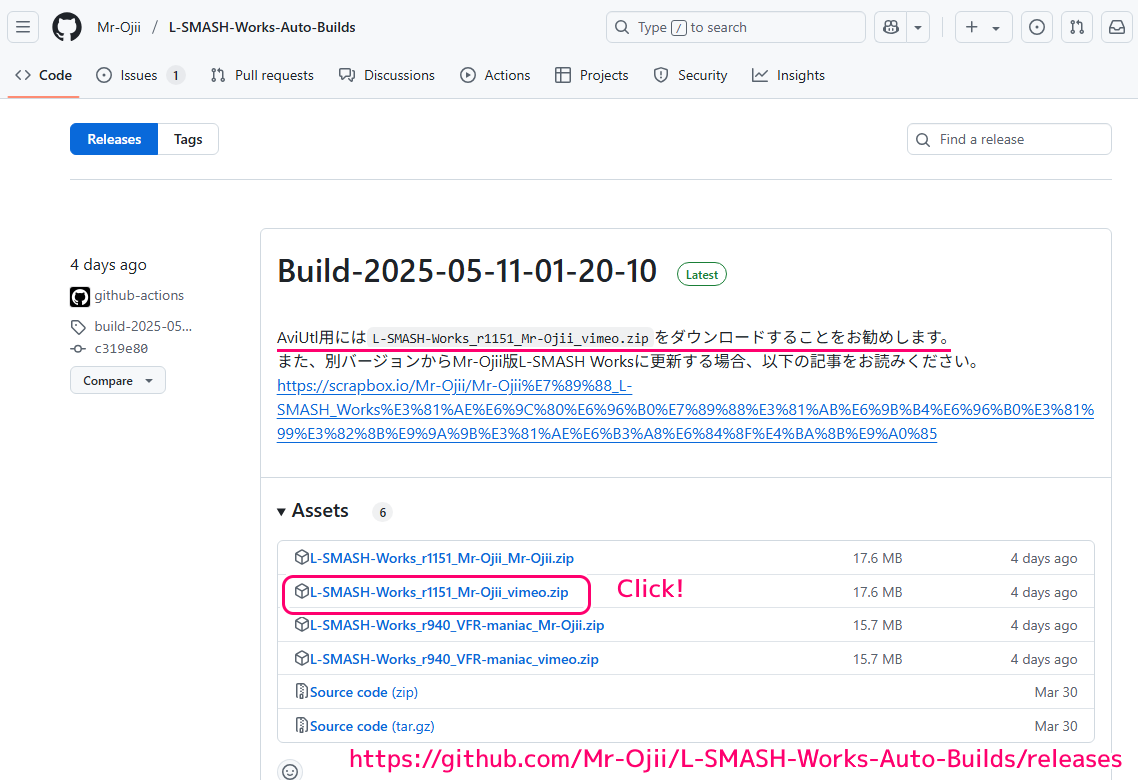Click the GitHub octocat logo
The width and height of the screenshot is (1138, 780).
[67, 28]
